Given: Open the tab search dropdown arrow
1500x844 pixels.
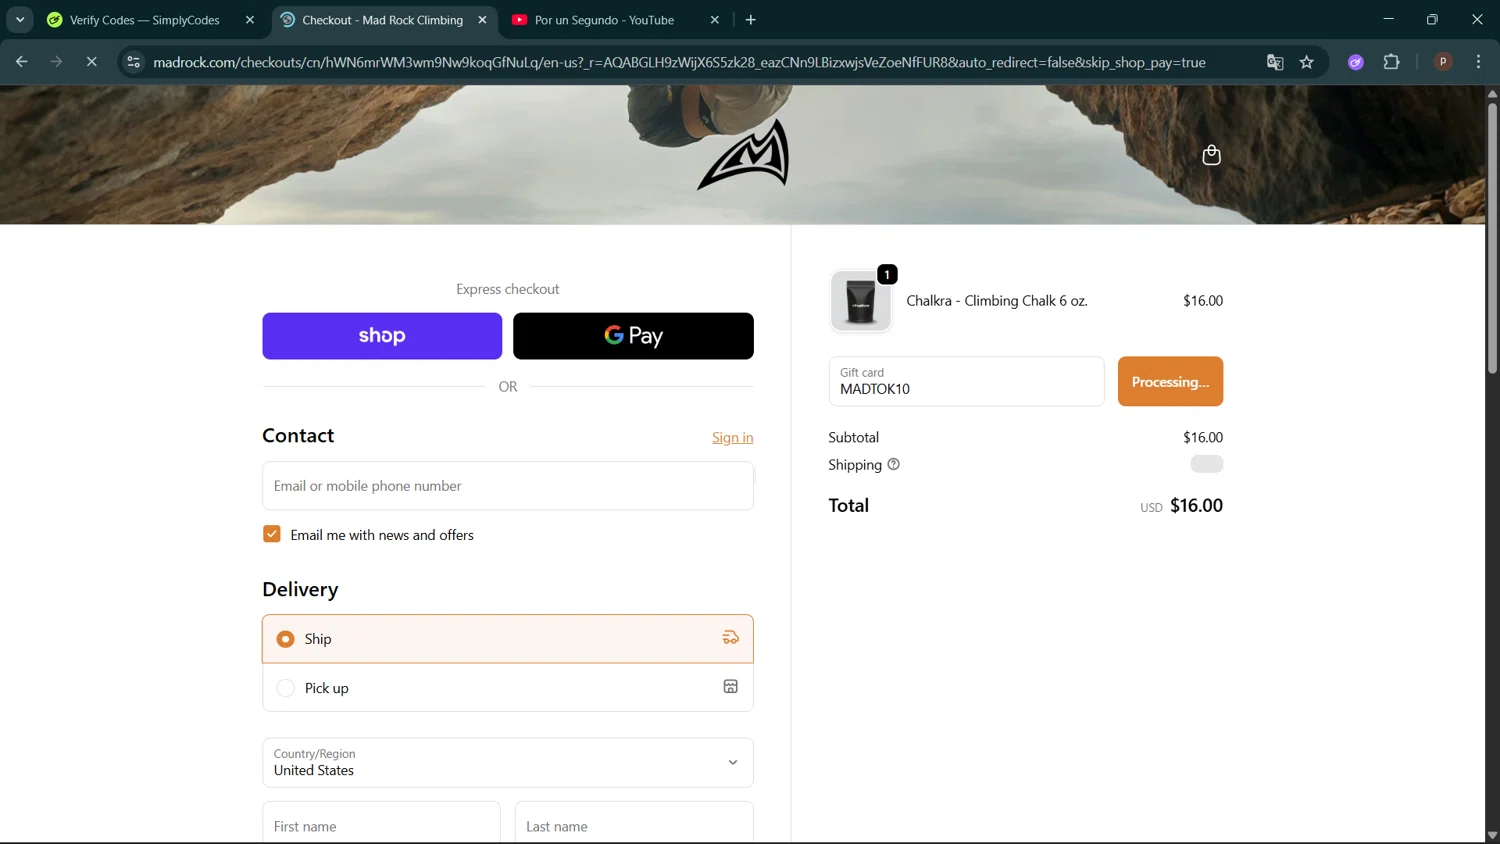Looking at the screenshot, I should click(x=20, y=20).
